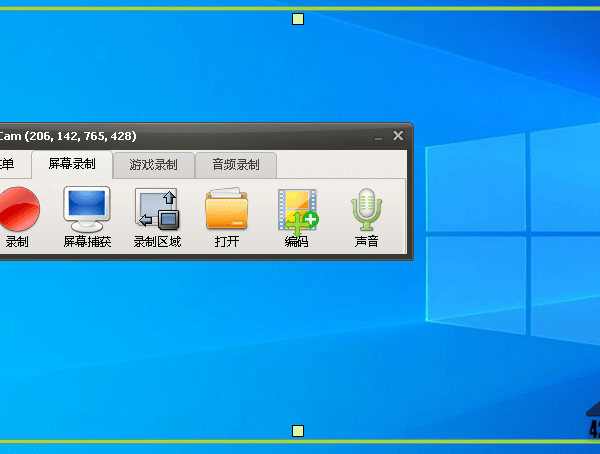The width and height of the screenshot is (600, 454).
Task: Switch to the 游戏录制 tab
Action: (153, 165)
